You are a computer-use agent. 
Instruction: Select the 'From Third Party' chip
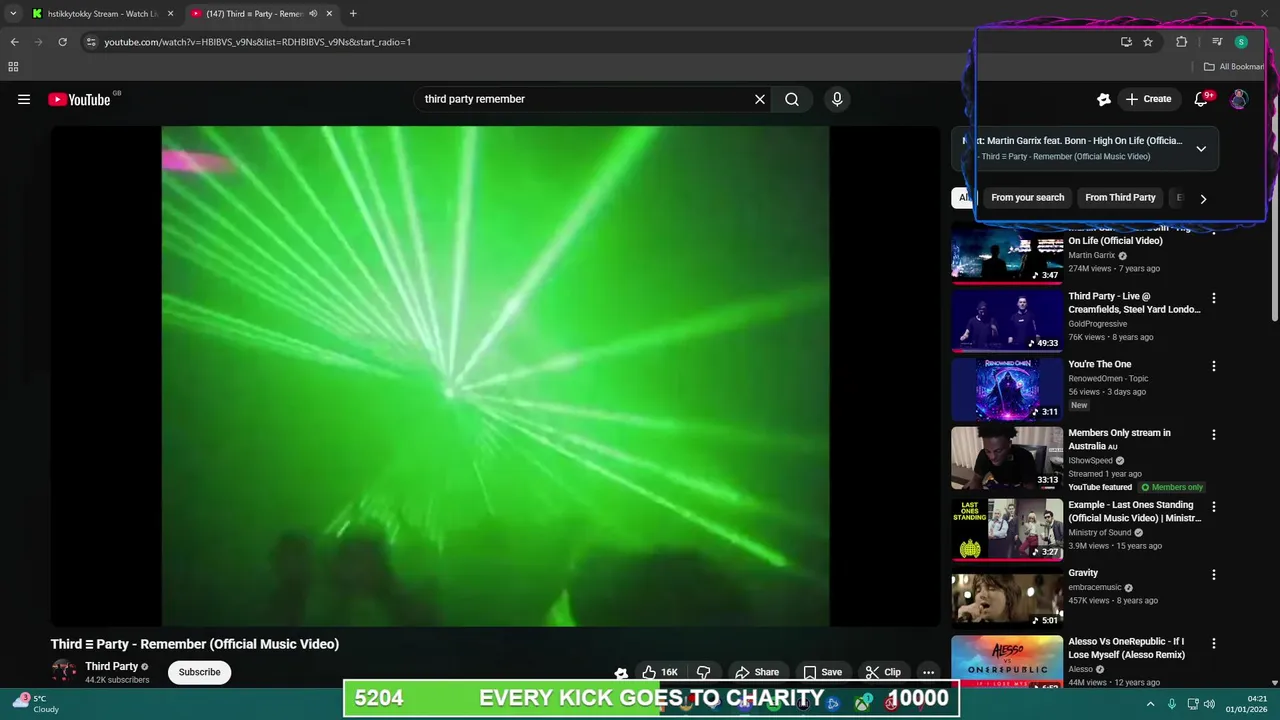pos(1120,198)
